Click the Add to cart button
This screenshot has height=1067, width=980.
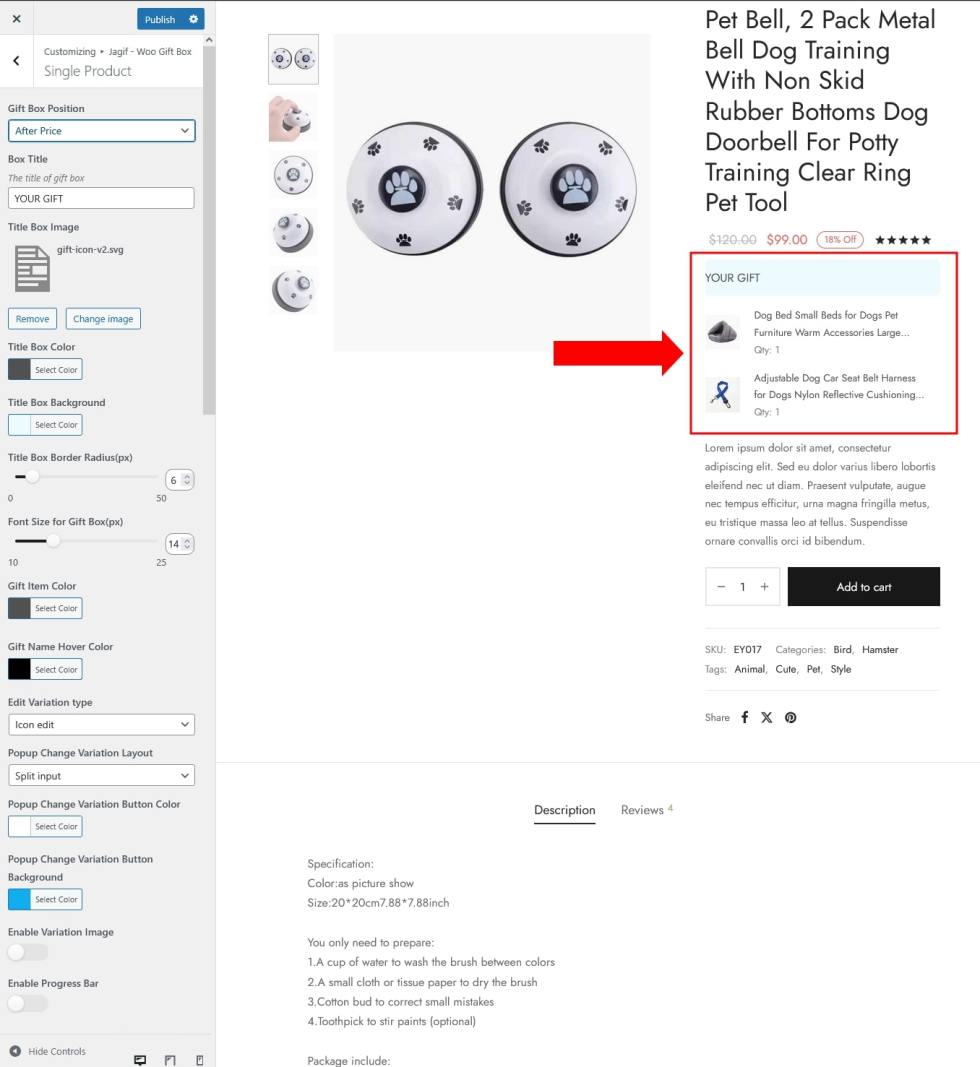click(x=864, y=587)
